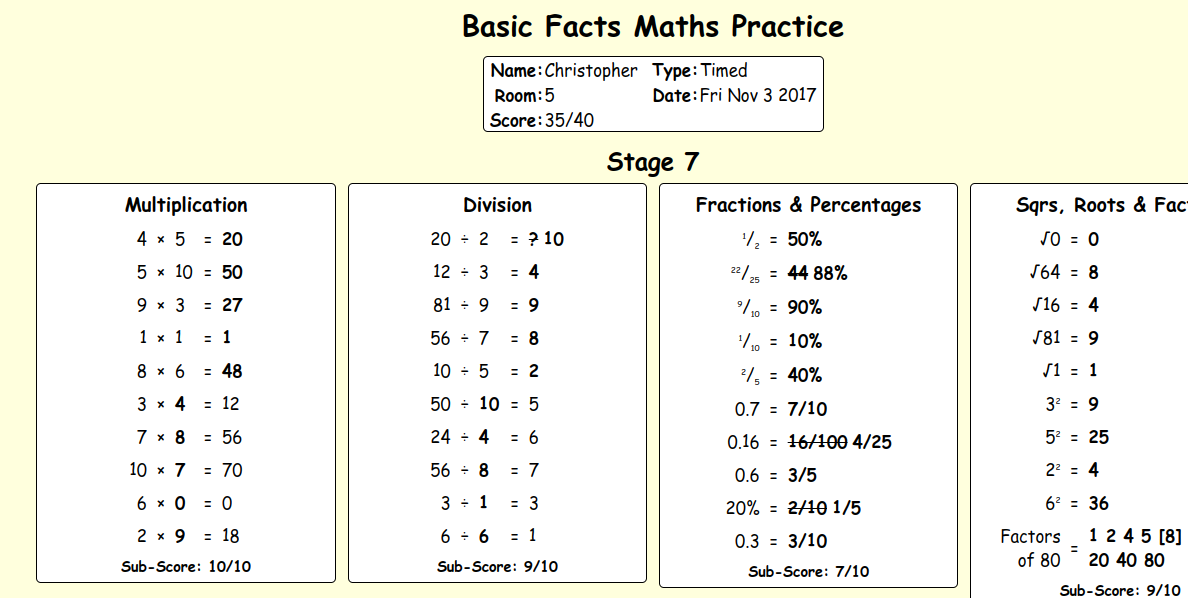Click the Stage 7 heading

[652, 161]
